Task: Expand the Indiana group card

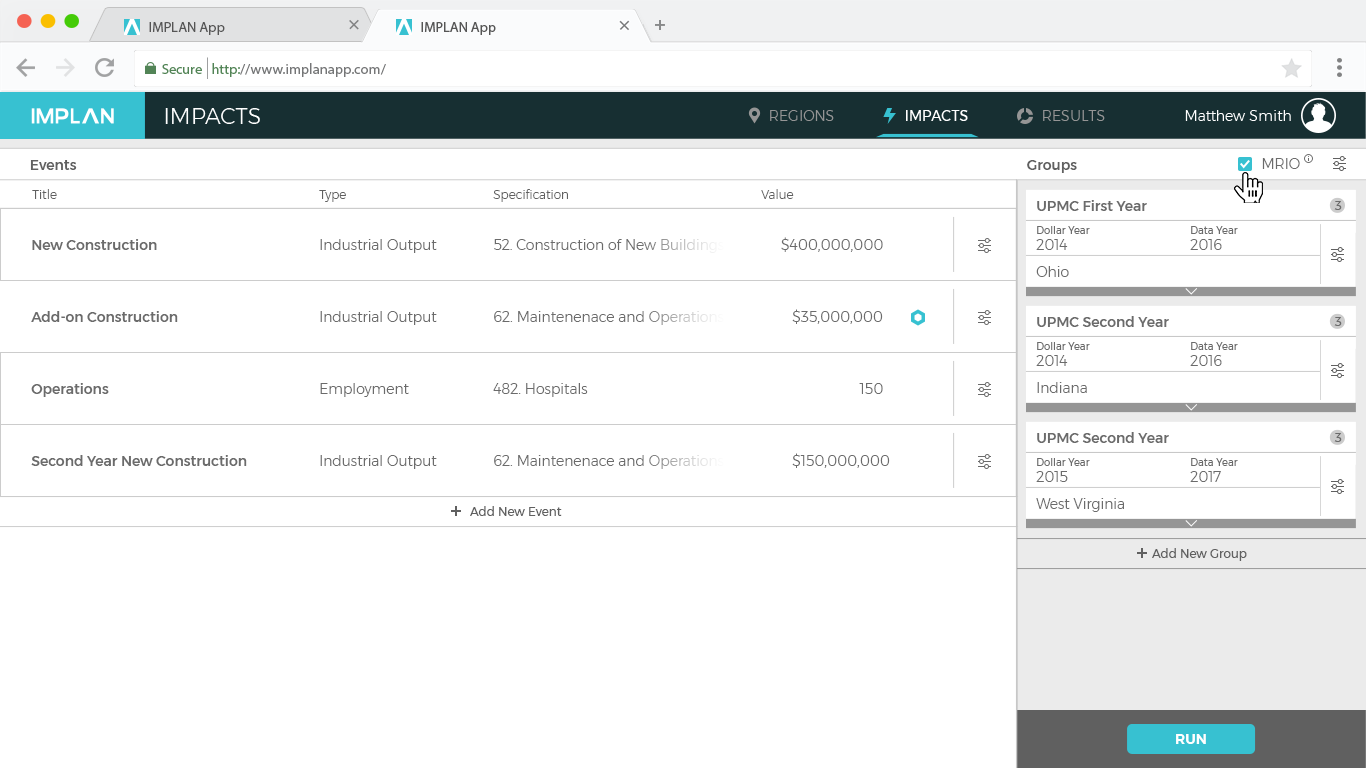Action: pos(1191,408)
